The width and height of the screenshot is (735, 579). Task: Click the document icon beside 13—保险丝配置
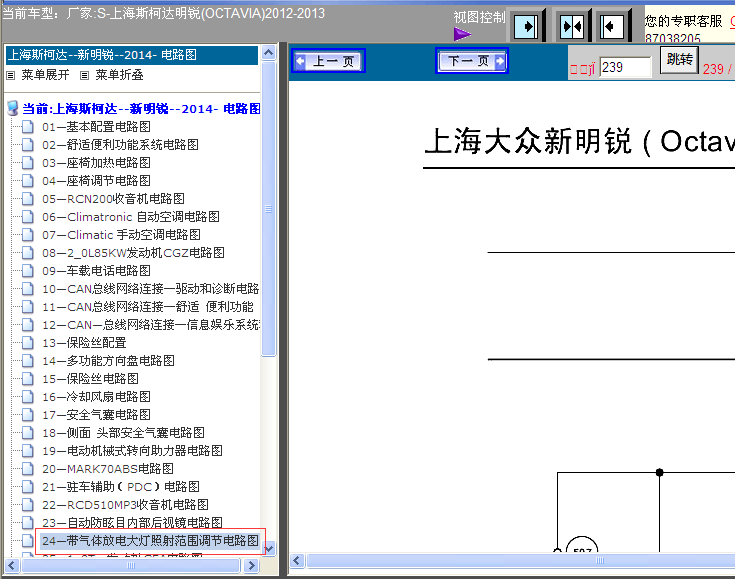28,343
